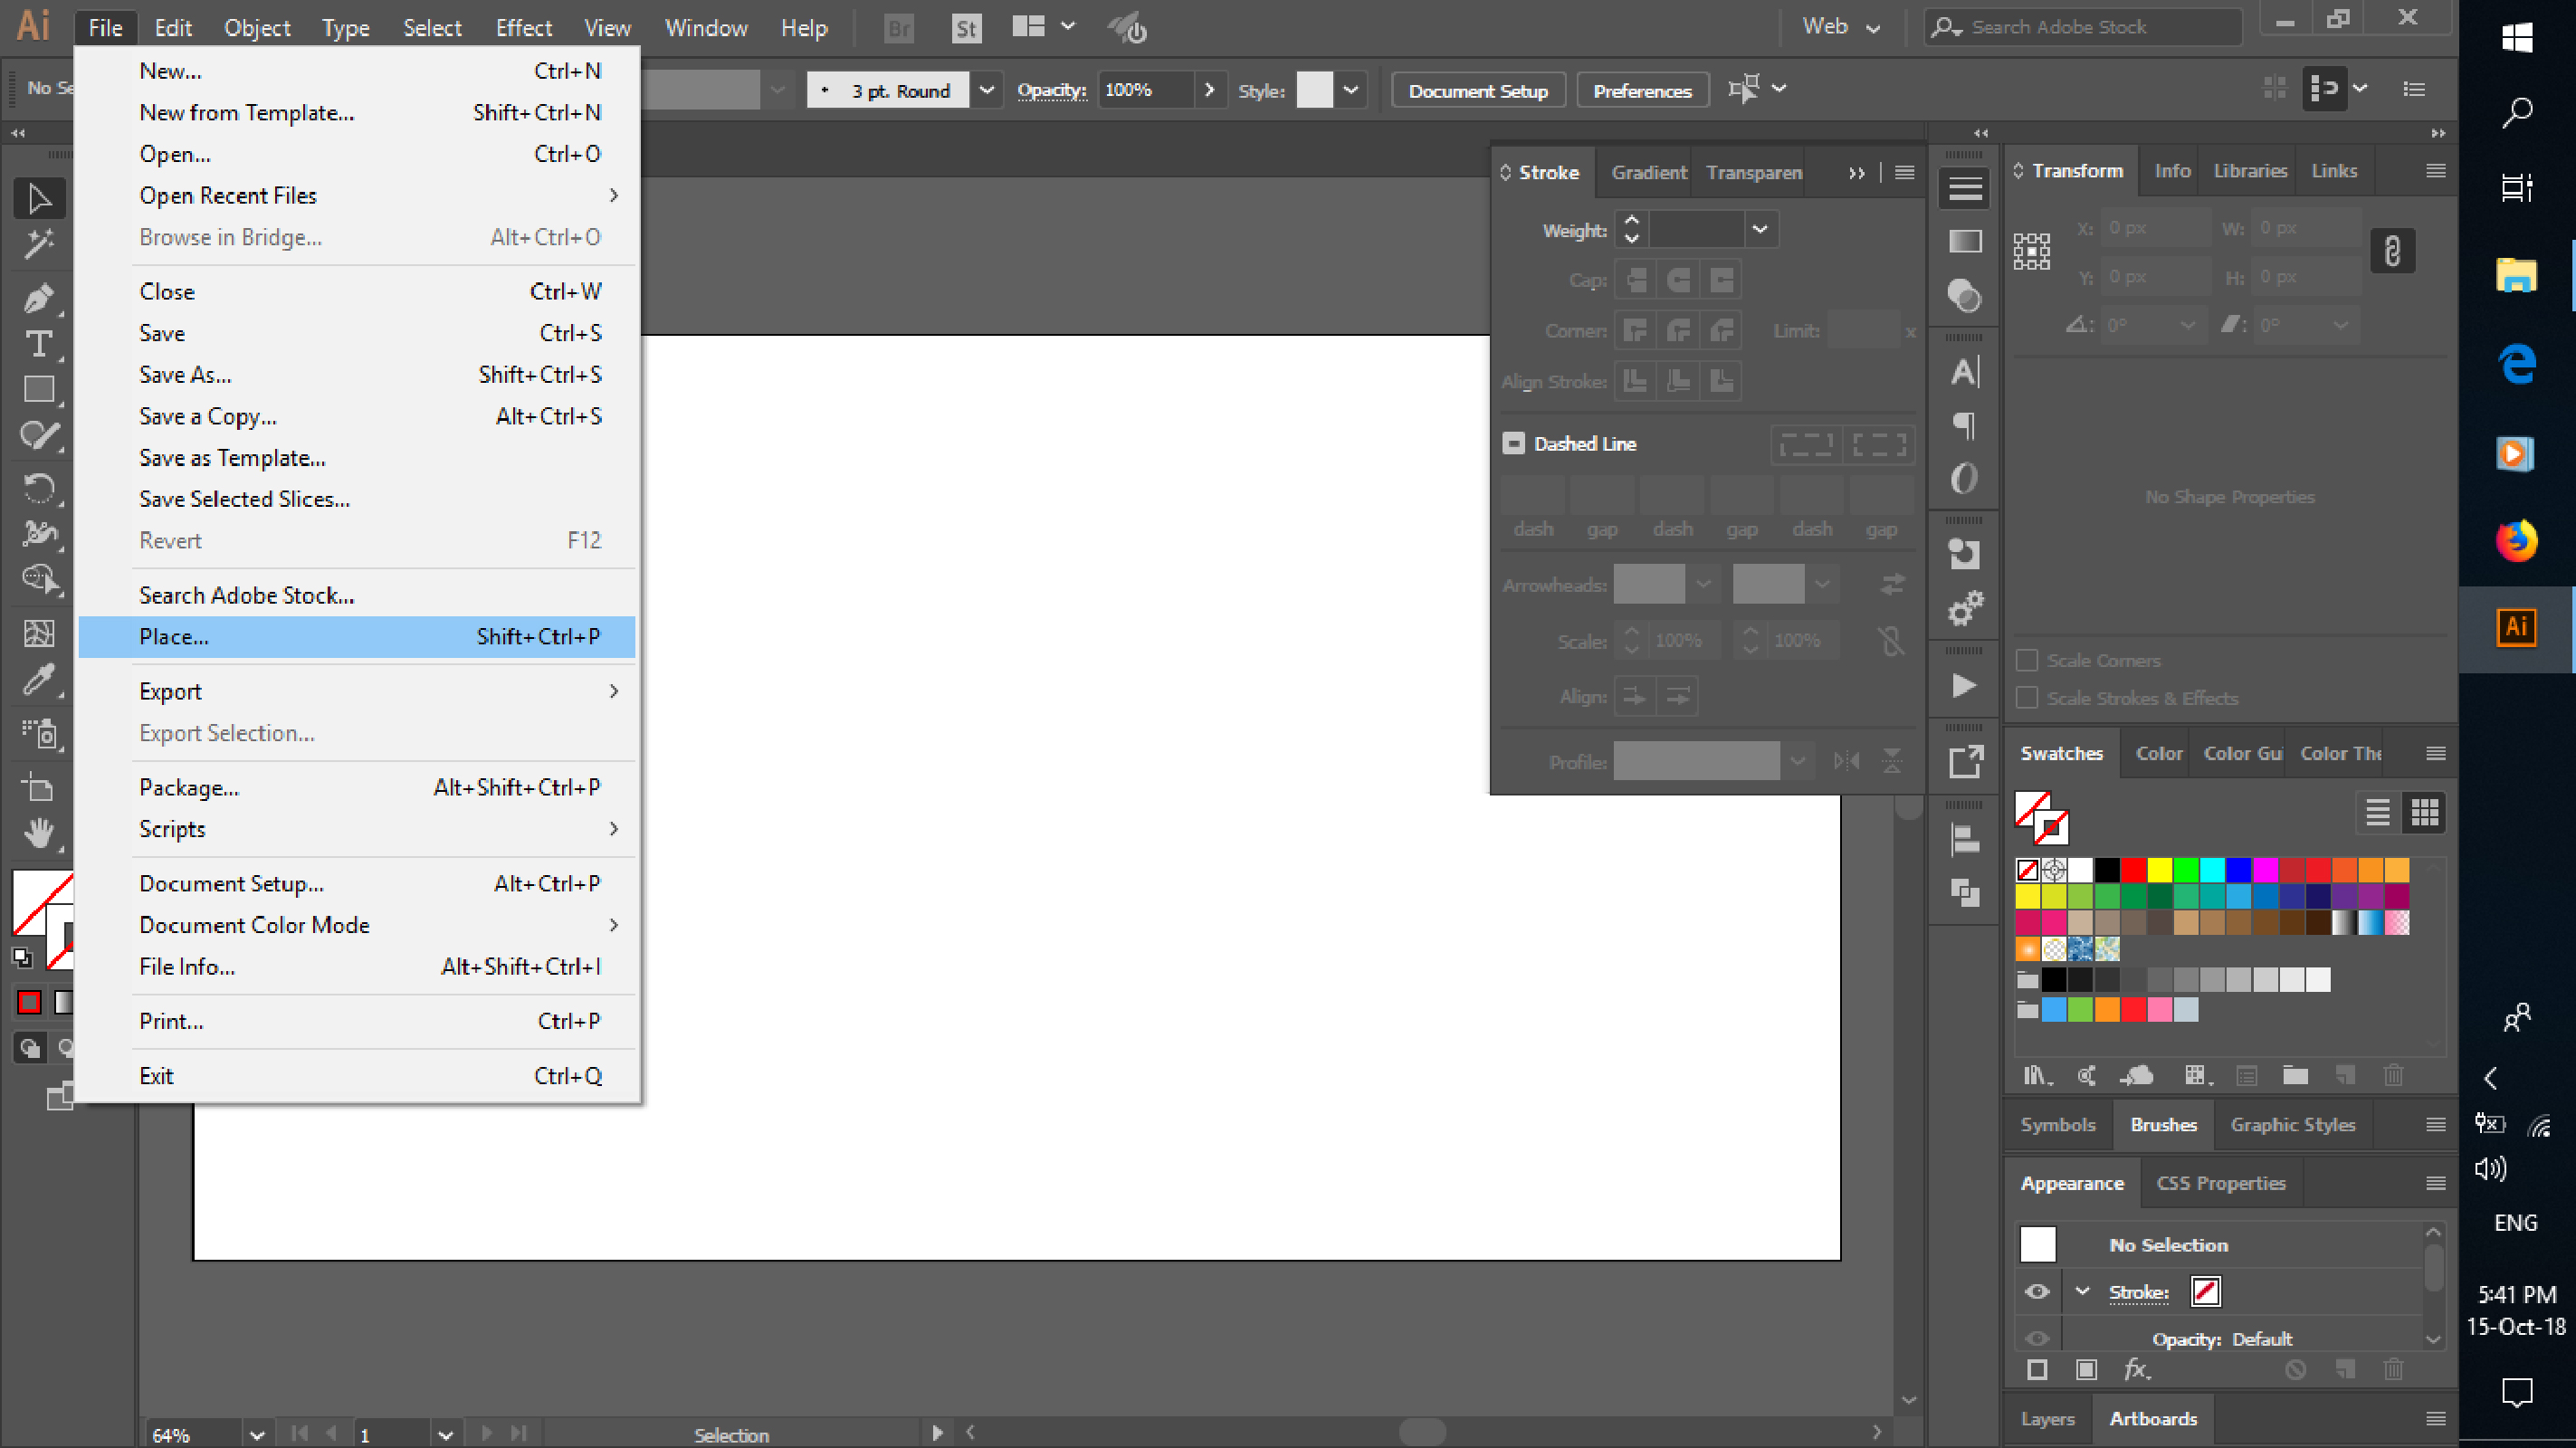Open Bridge from the Br icon

(x=898, y=28)
